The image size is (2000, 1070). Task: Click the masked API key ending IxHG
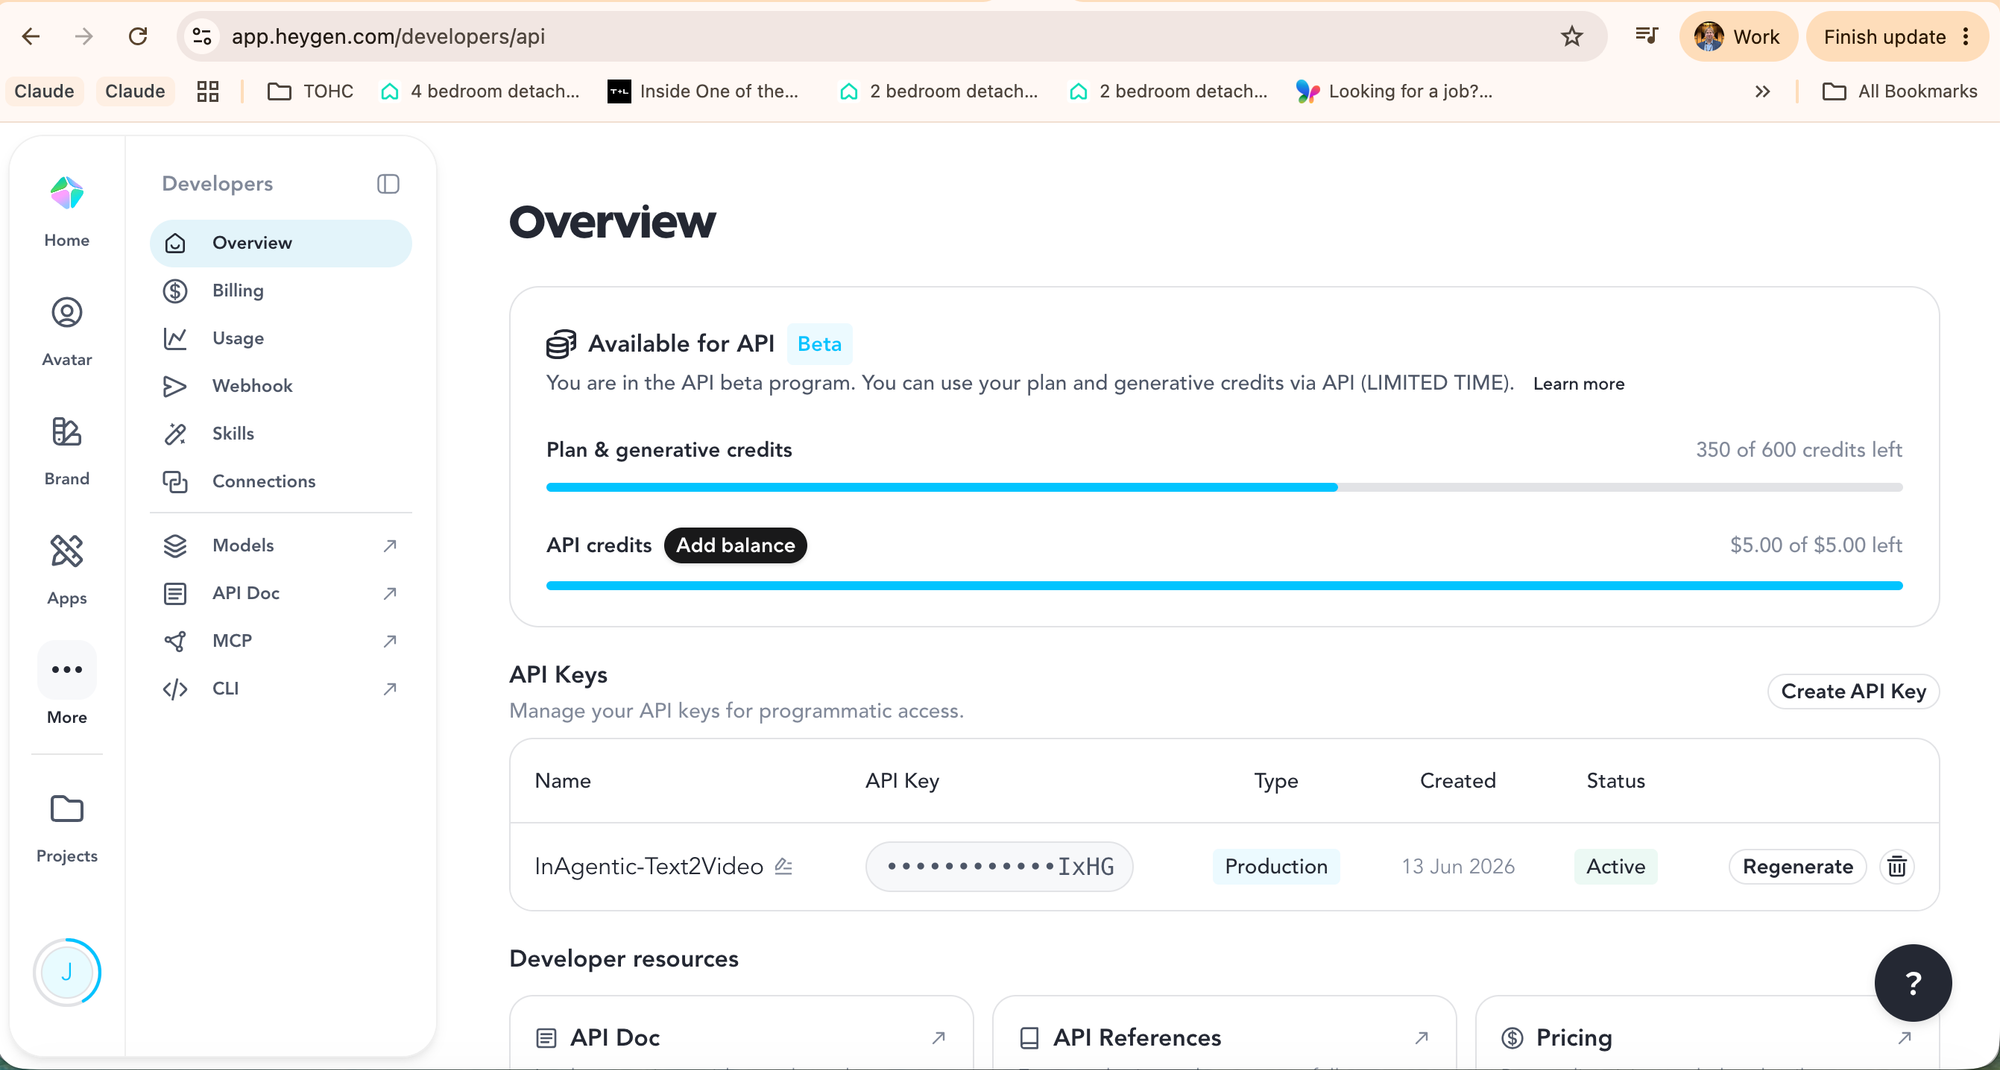(x=999, y=866)
